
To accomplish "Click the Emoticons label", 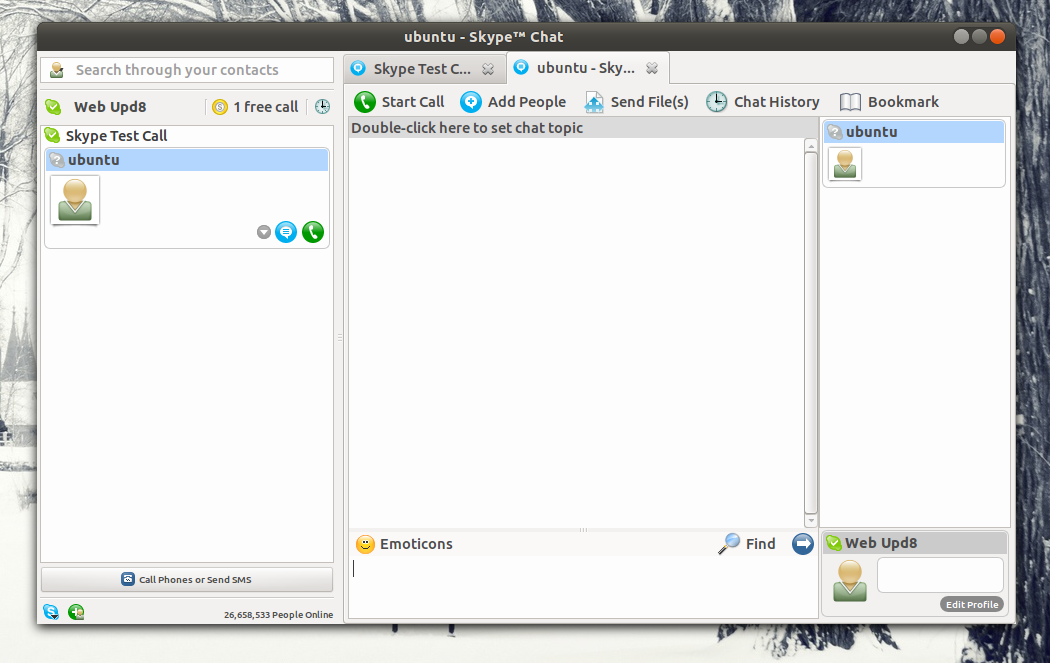I will [x=417, y=544].
